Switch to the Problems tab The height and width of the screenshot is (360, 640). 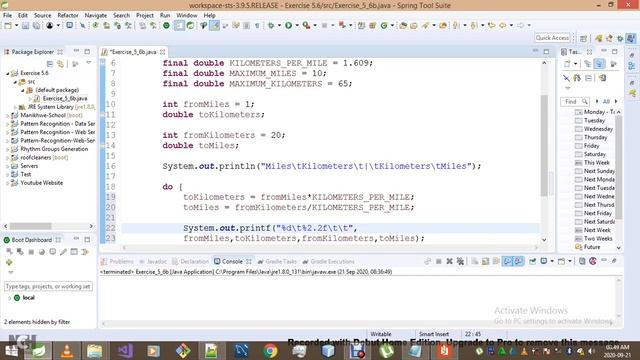coord(118,261)
